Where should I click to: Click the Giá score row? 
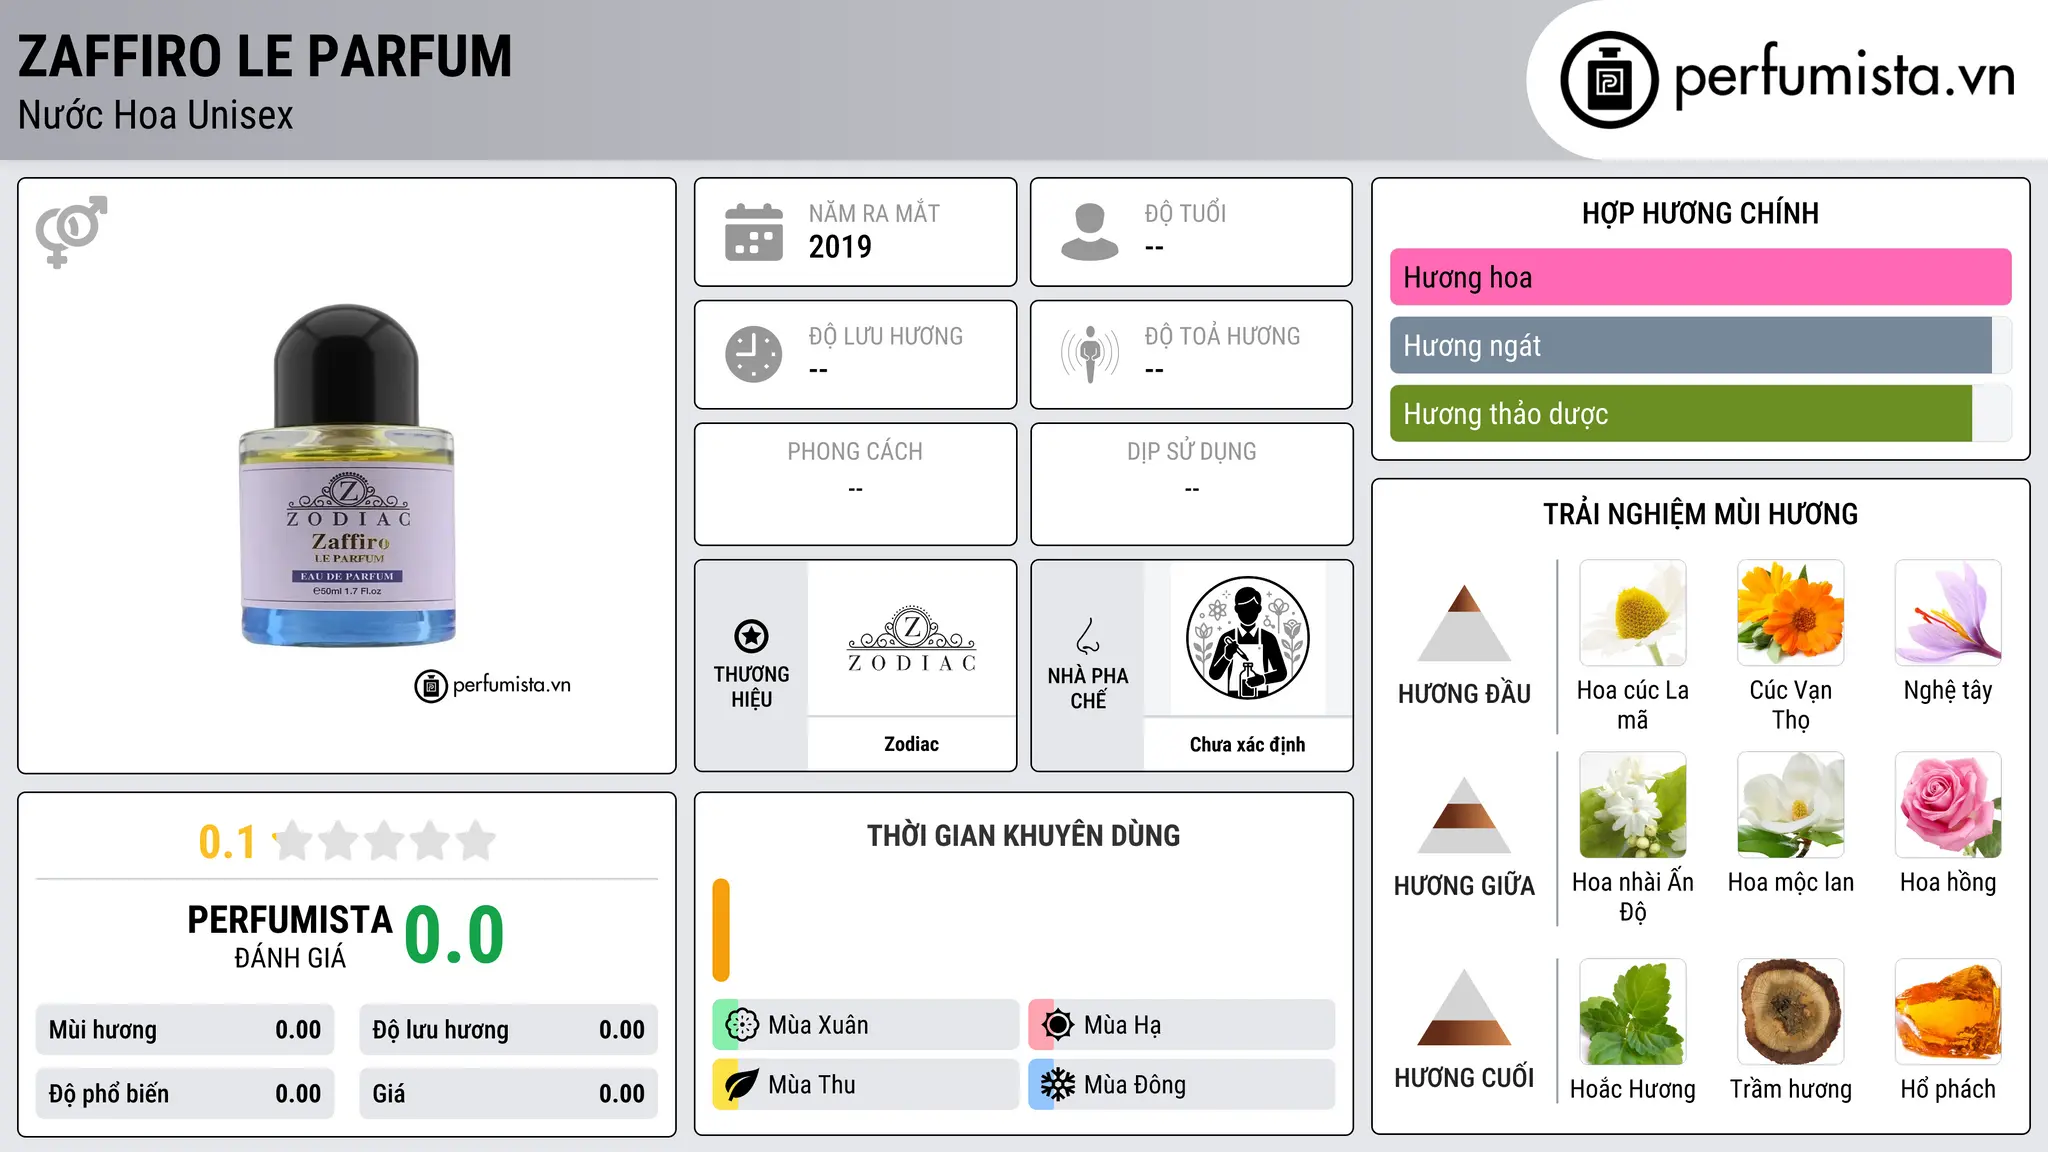click(x=509, y=1094)
